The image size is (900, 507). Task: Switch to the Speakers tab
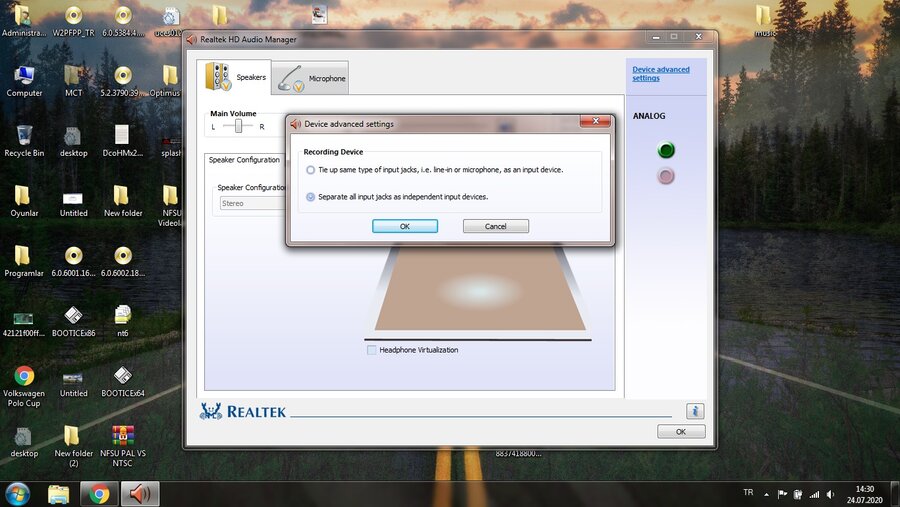(236, 77)
